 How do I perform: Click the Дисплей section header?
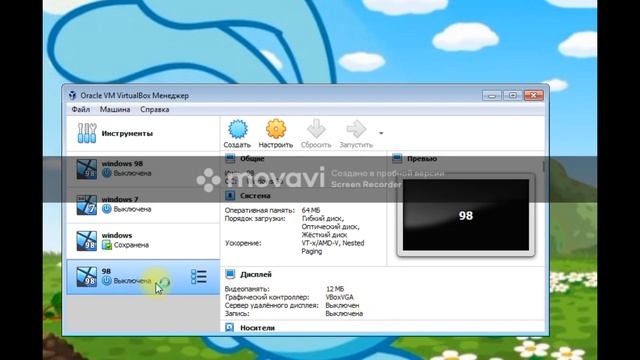[x=256, y=274]
